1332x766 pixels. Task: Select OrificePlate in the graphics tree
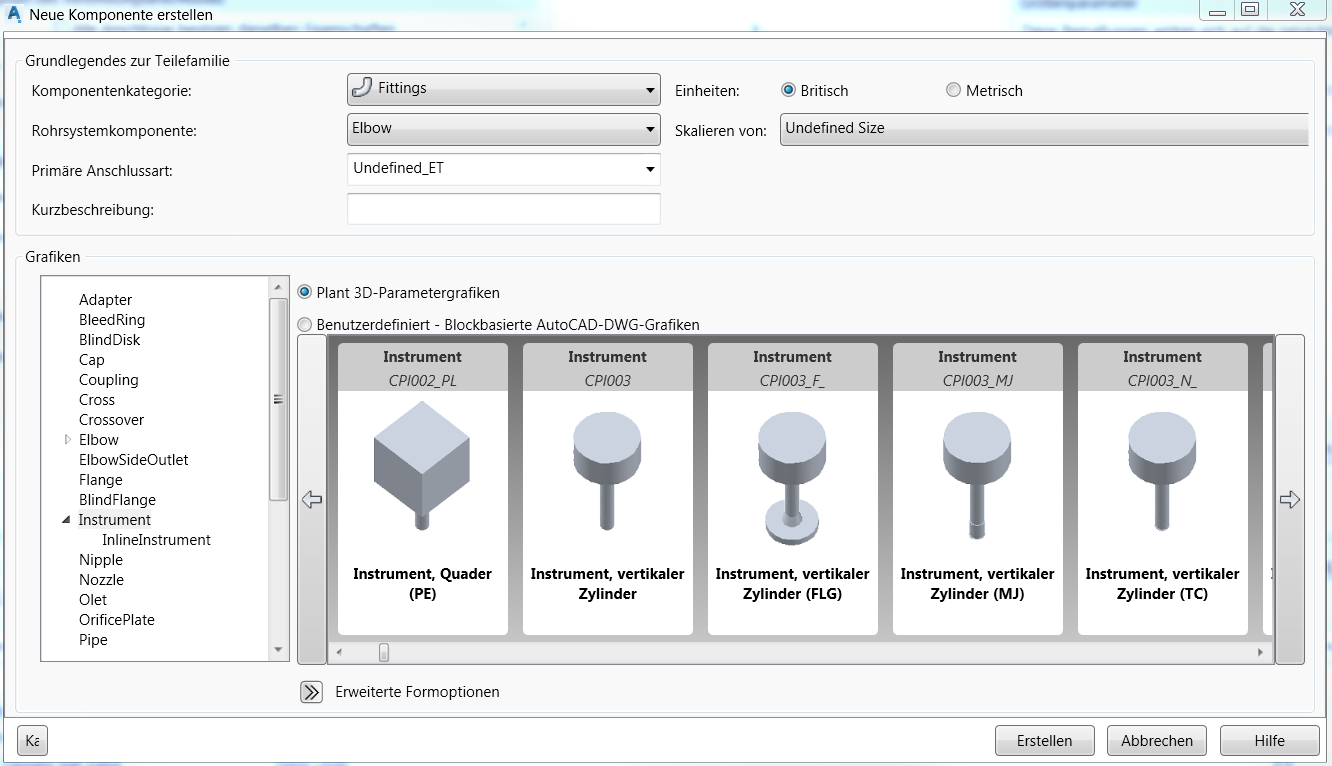pyautogui.click(x=117, y=620)
